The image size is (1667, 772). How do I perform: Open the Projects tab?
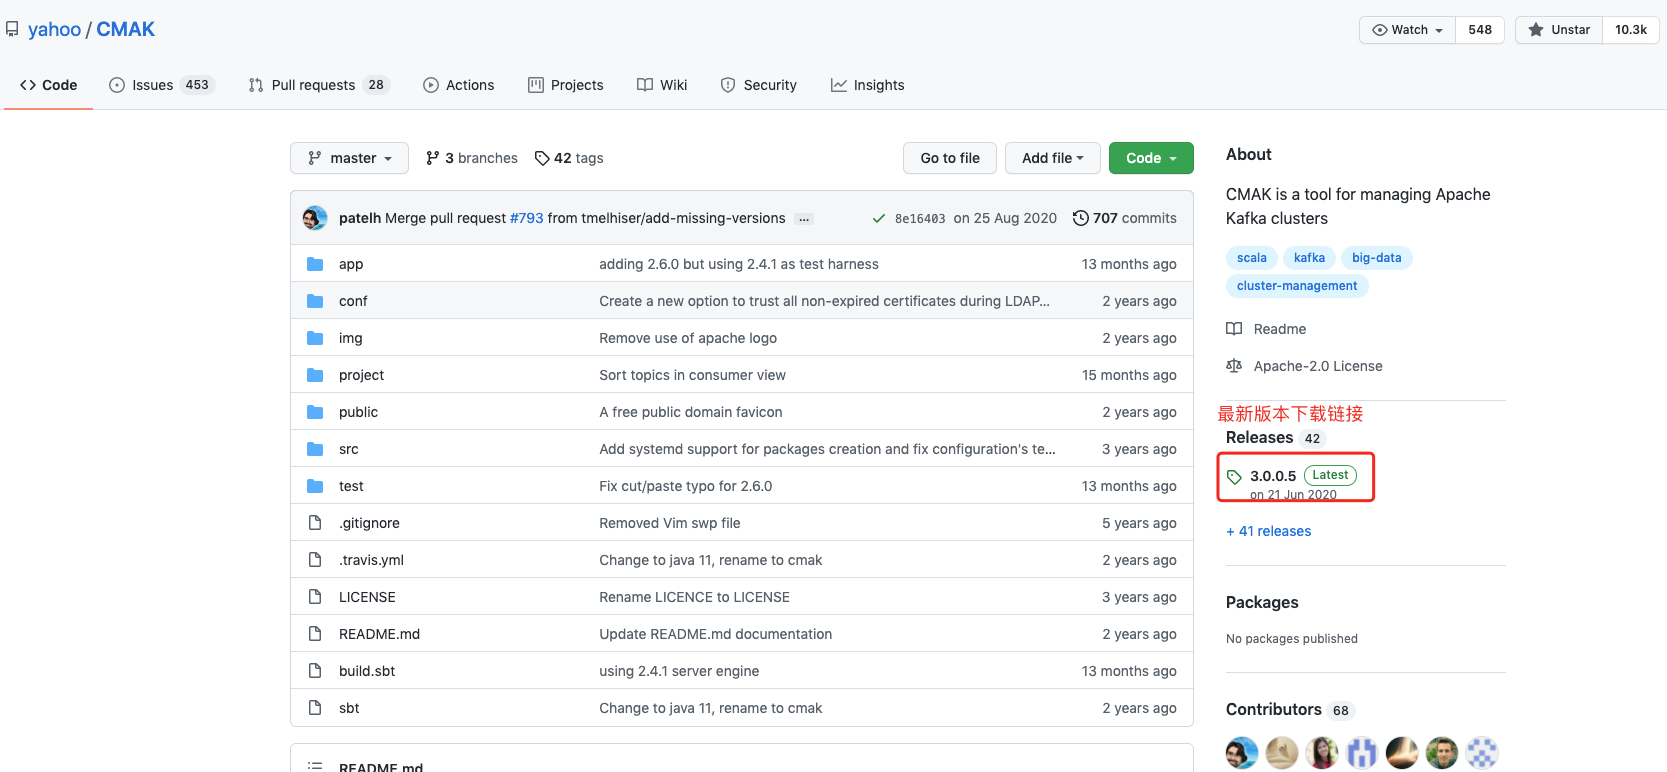click(x=566, y=85)
